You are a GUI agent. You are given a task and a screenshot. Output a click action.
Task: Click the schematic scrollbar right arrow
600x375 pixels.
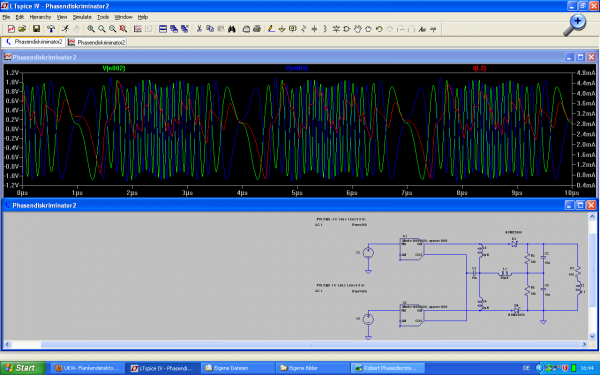584,344
